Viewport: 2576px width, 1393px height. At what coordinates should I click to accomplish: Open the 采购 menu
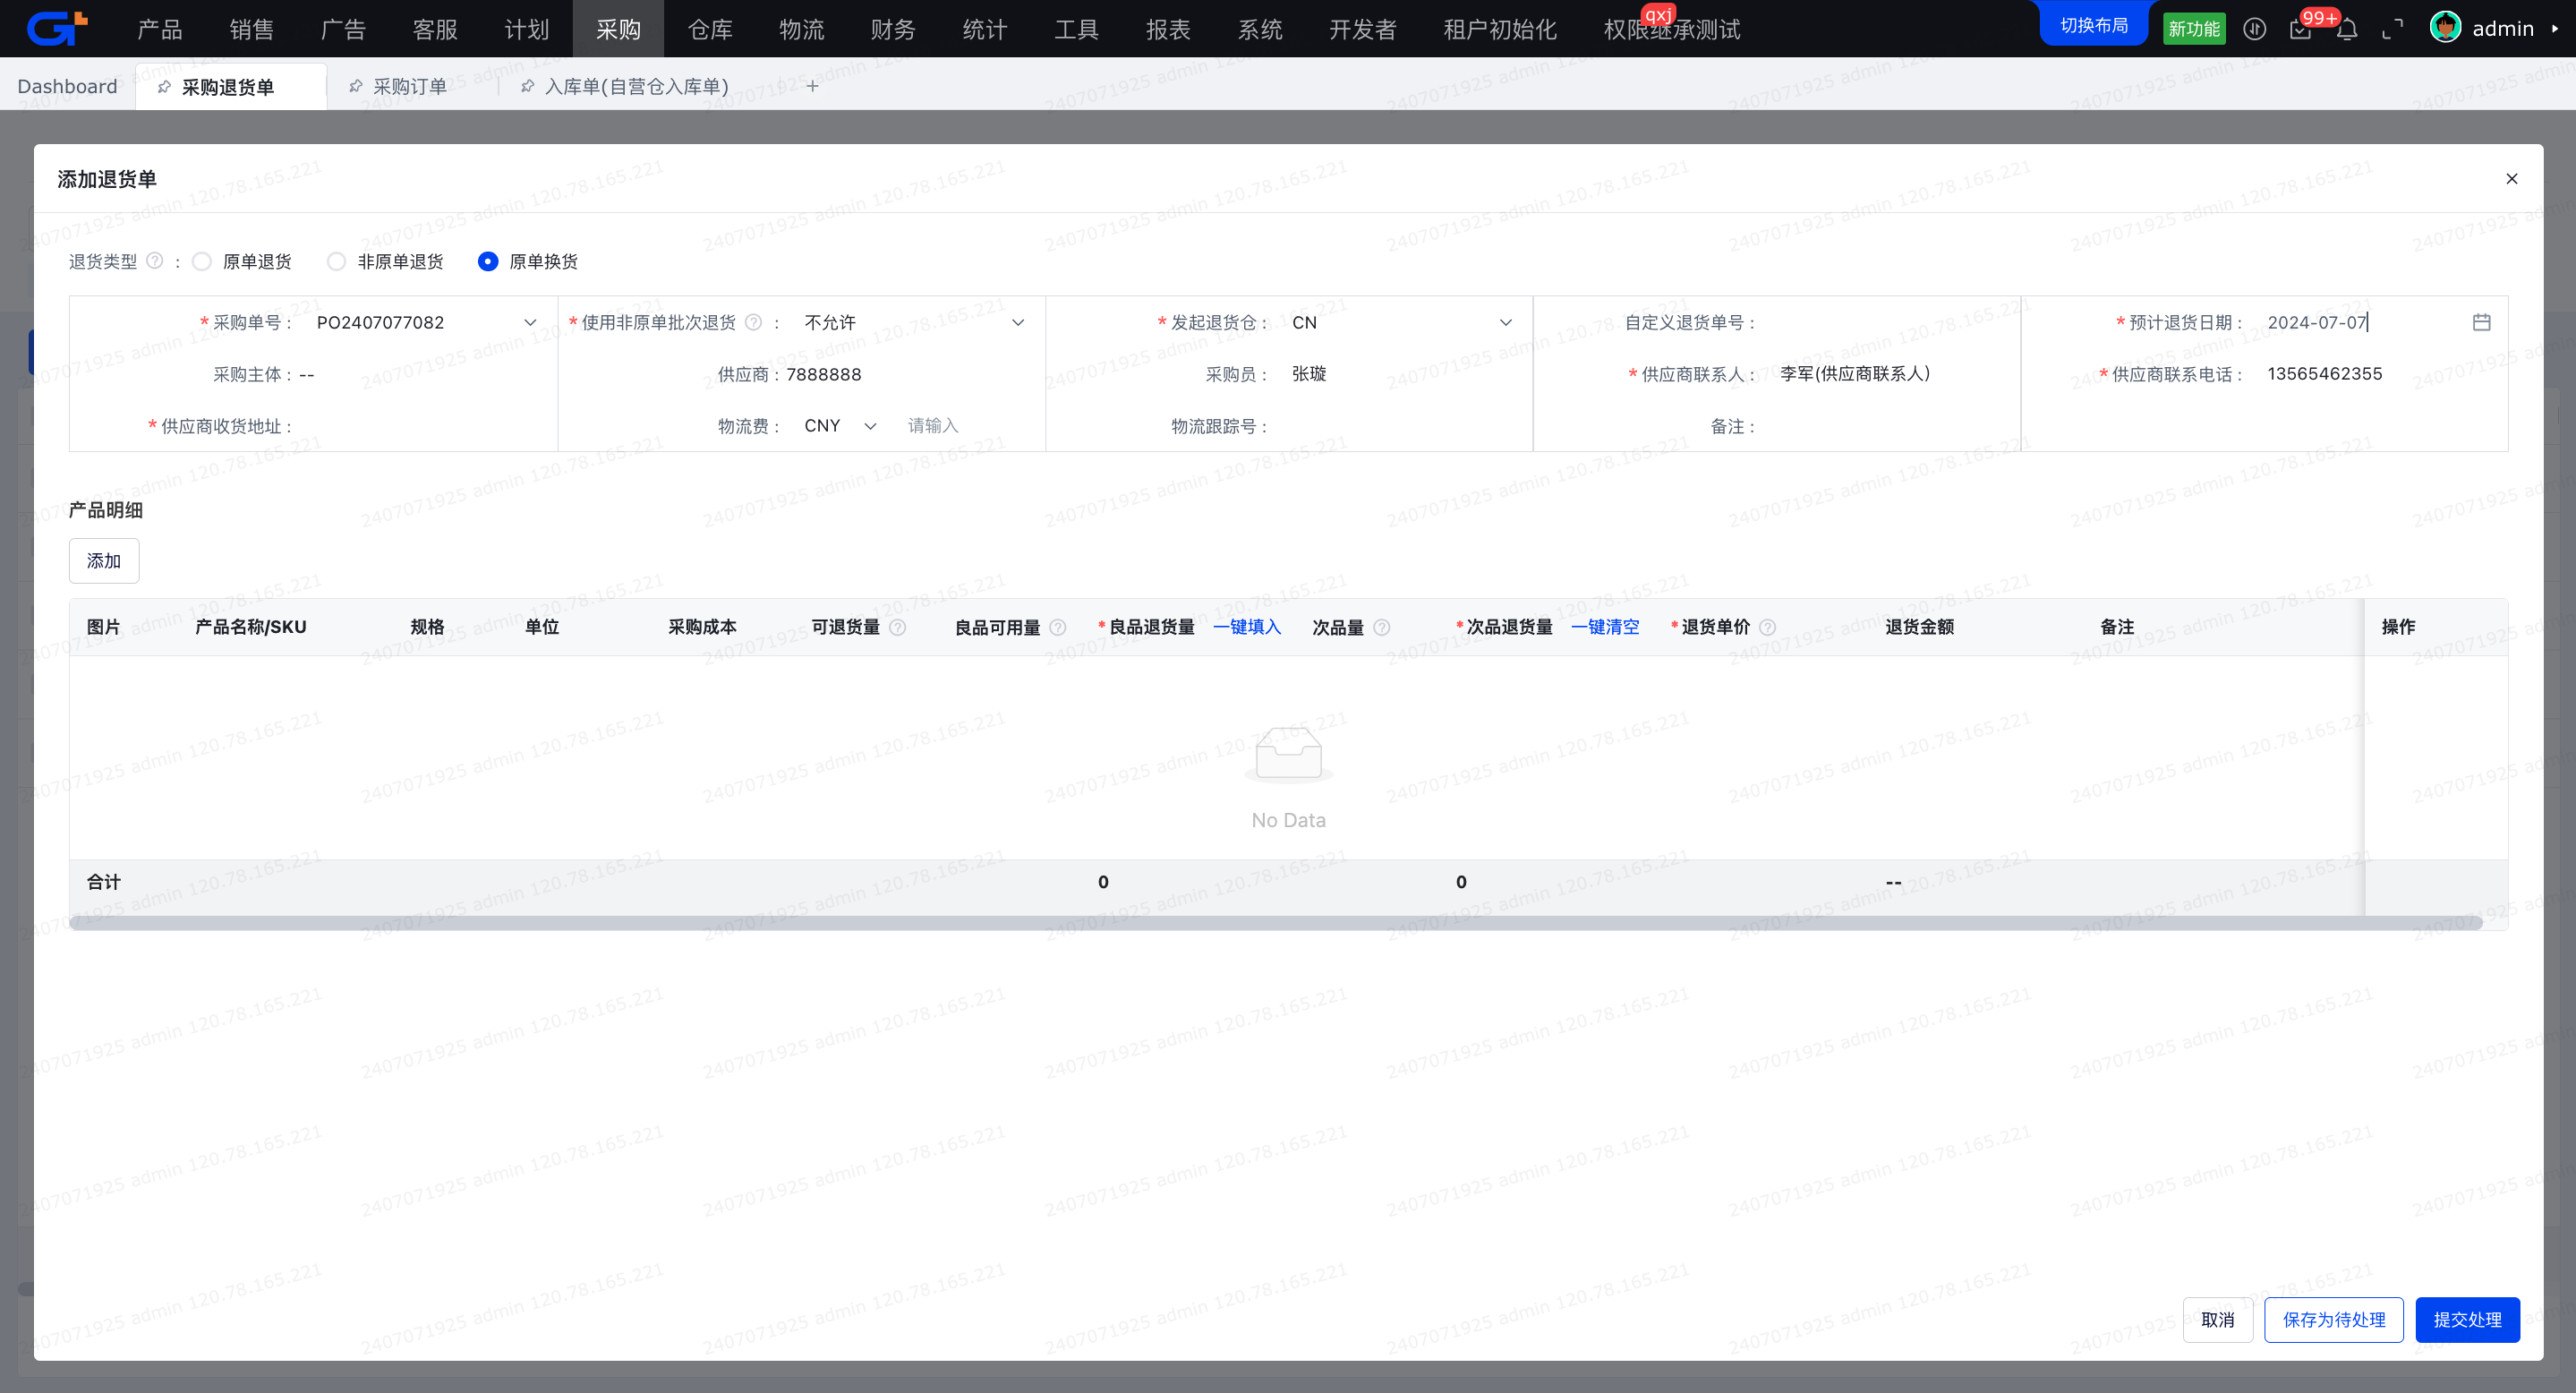(619, 29)
